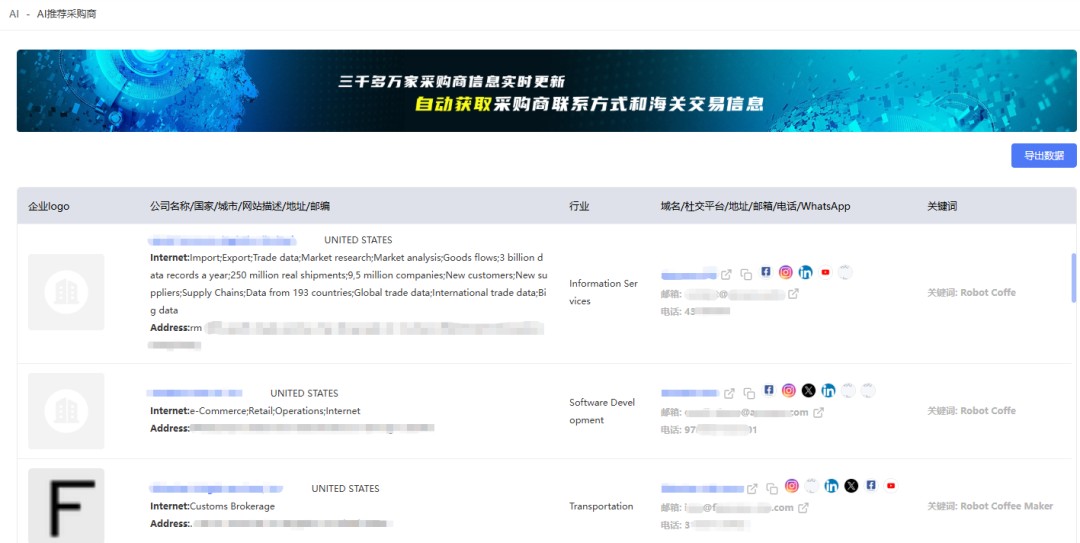1080x543 pixels.
Task: Click blurred email address in Transportation row
Action: (x=738, y=507)
